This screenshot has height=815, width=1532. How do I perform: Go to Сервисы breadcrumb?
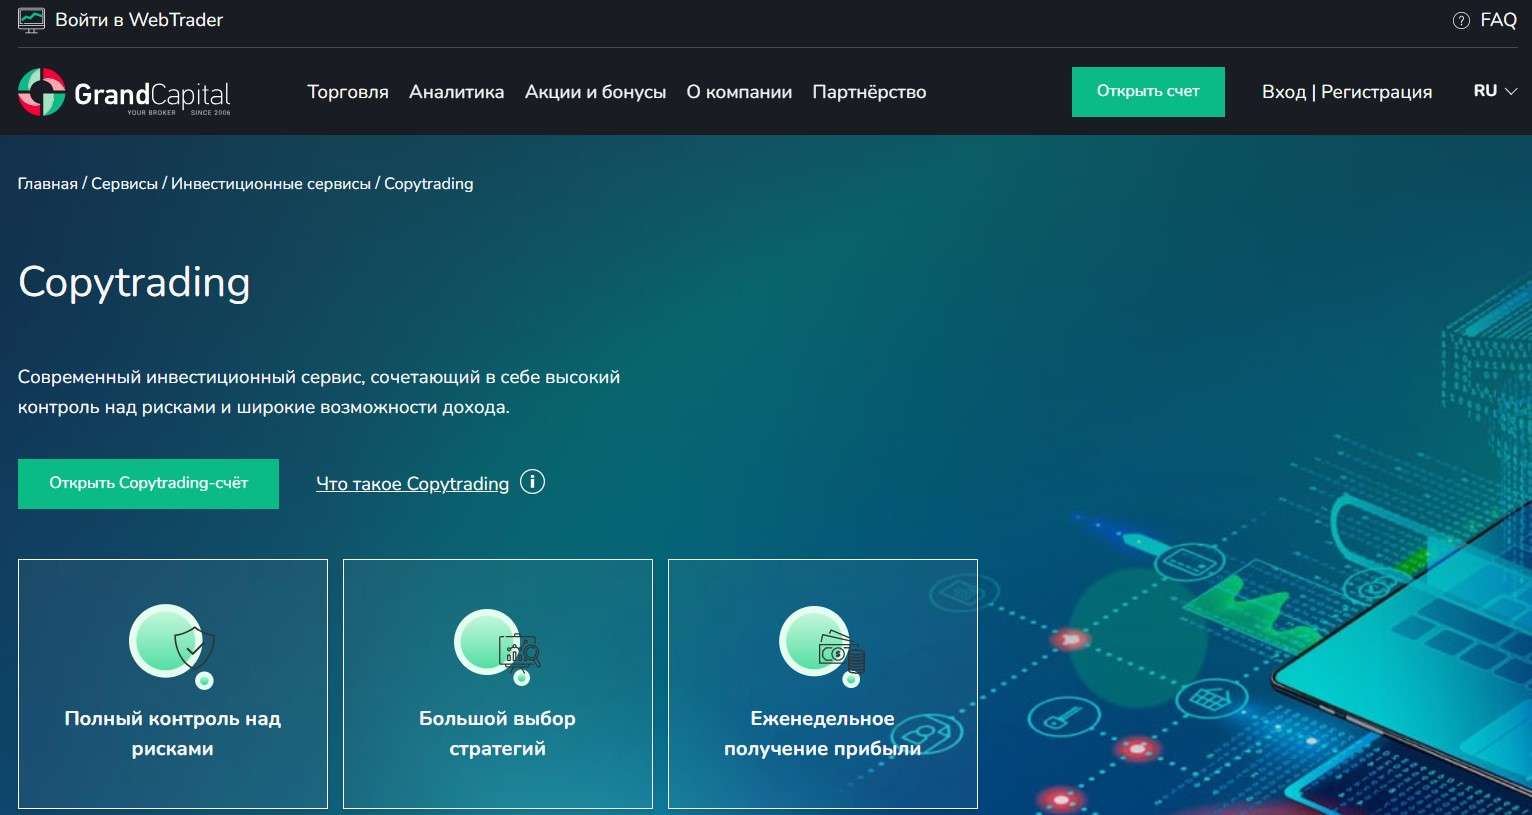pos(124,184)
